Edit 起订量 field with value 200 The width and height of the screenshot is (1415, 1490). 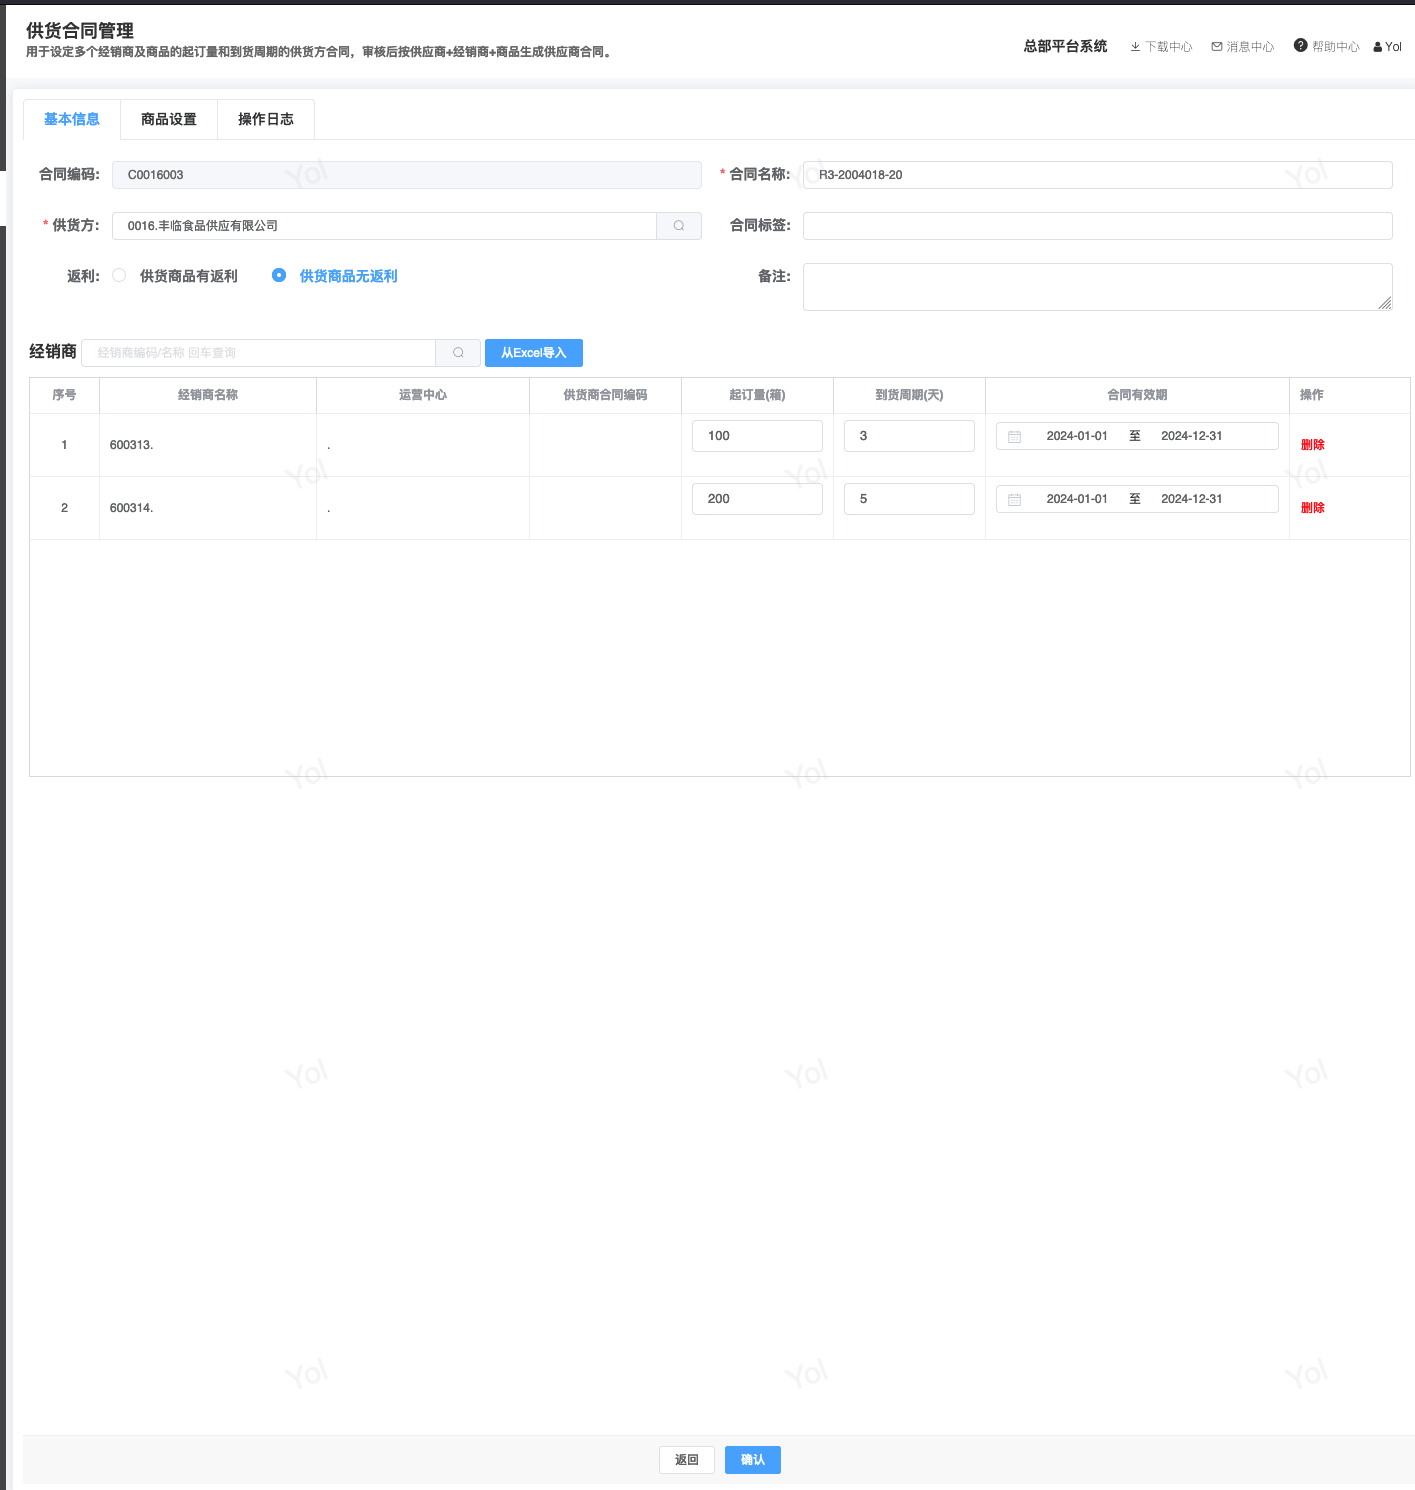(757, 499)
